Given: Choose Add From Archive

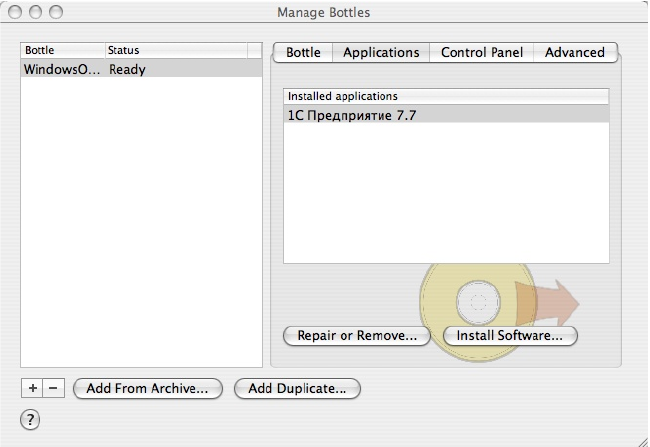Looking at the screenshot, I should click(x=147, y=388).
